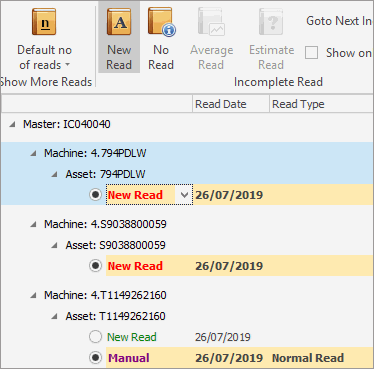The width and height of the screenshot is (374, 369).
Task: Select the Master: IC040040 row text
Action: click(67, 124)
